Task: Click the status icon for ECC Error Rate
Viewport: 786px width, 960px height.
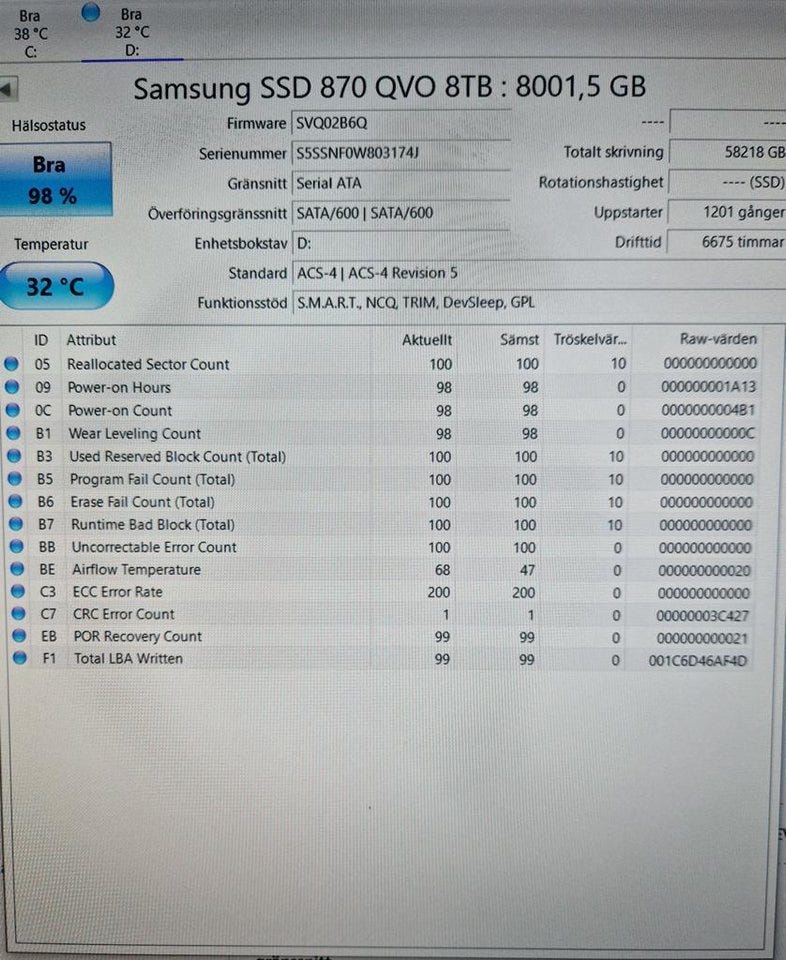Action: pos(12,592)
